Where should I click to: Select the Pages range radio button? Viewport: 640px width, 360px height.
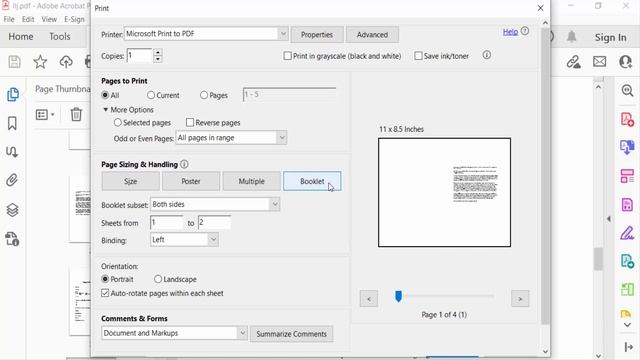coord(204,95)
